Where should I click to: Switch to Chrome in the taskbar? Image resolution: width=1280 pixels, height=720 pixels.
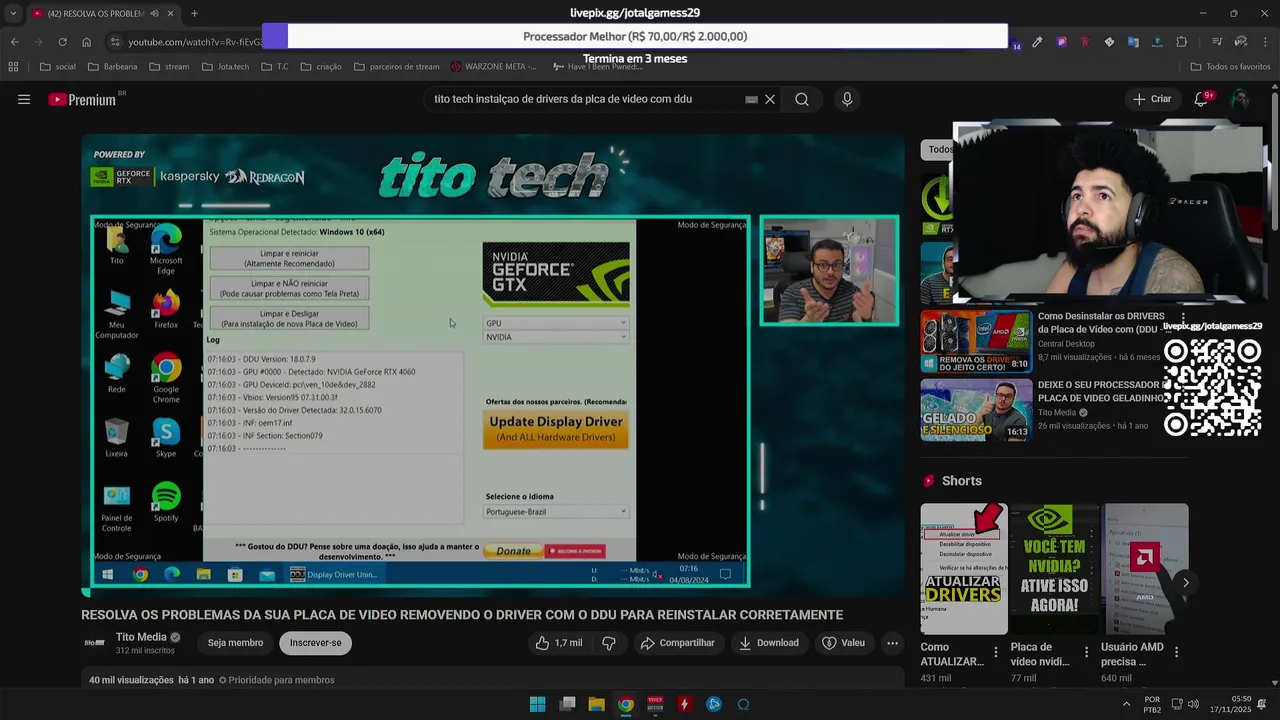pyautogui.click(x=626, y=704)
